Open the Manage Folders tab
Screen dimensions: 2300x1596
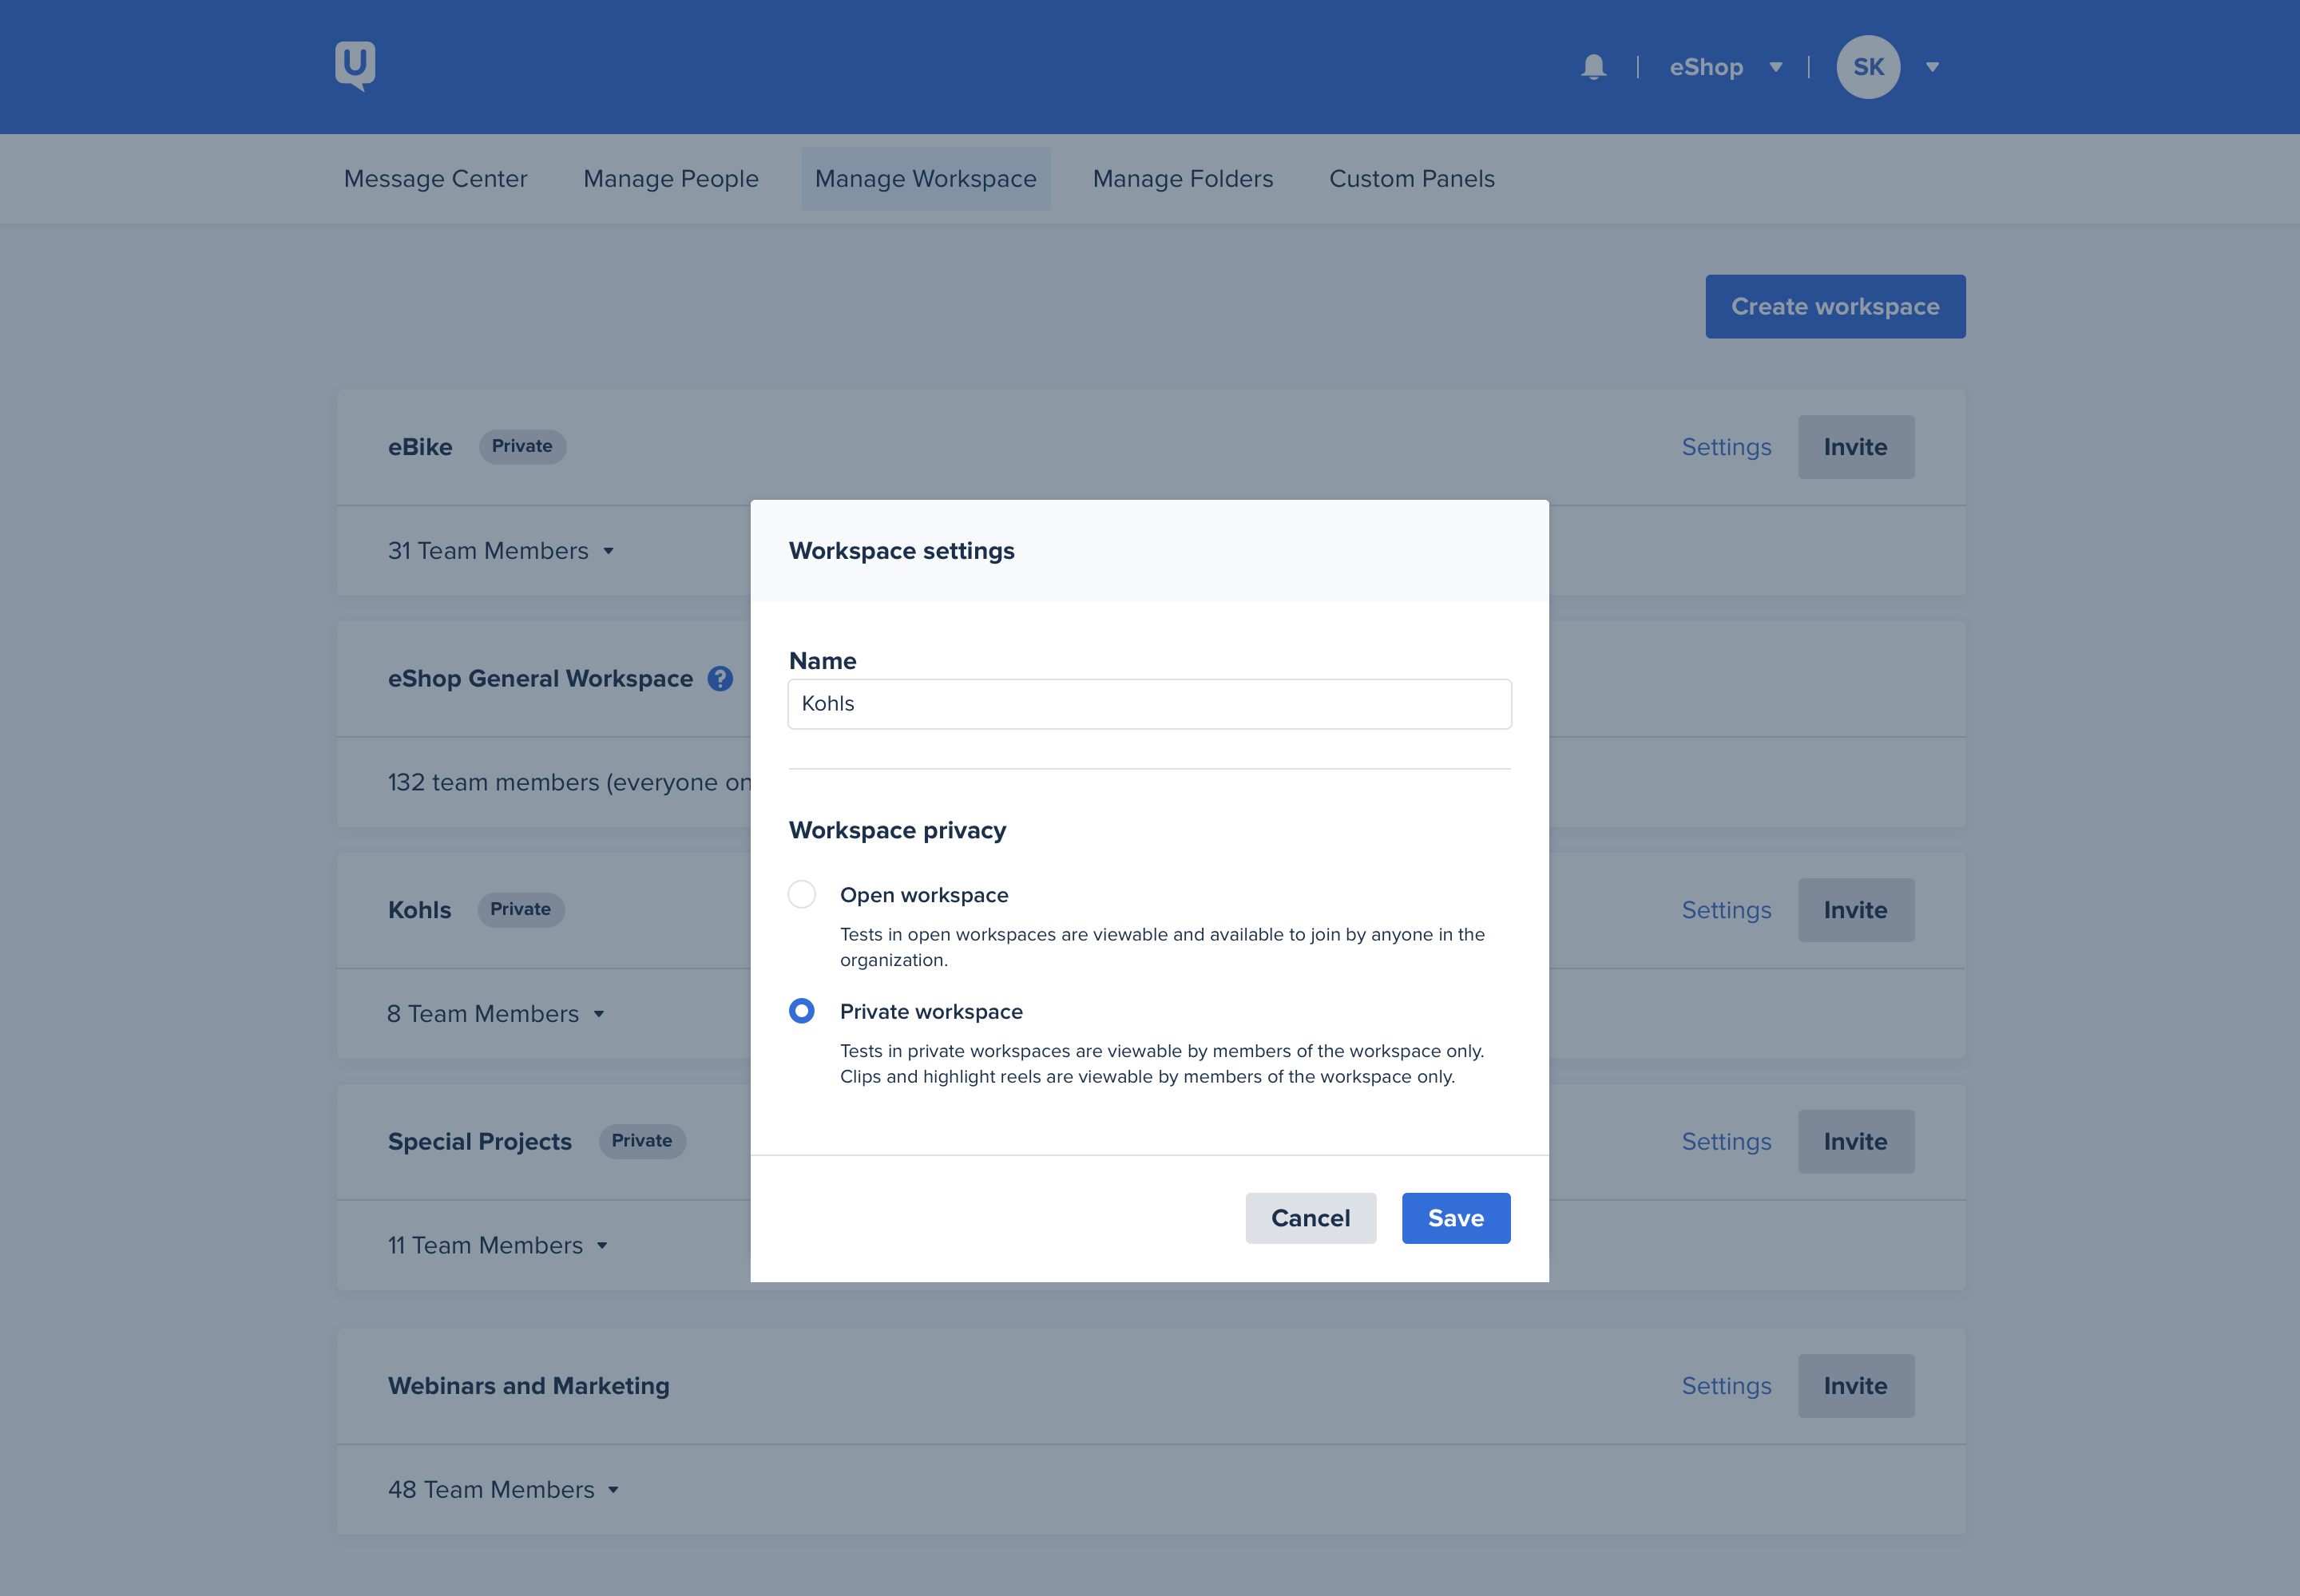[x=1183, y=179]
